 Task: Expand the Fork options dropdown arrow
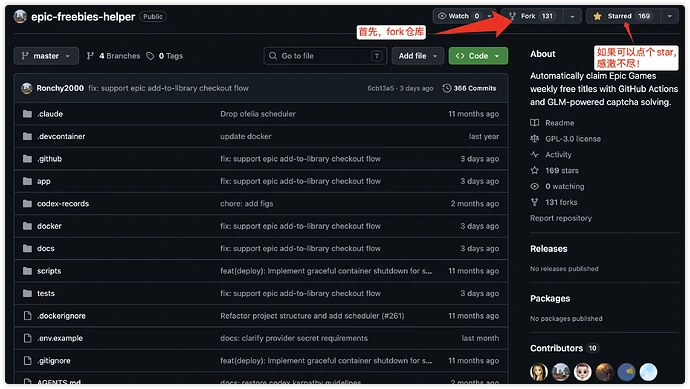coord(572,17)
